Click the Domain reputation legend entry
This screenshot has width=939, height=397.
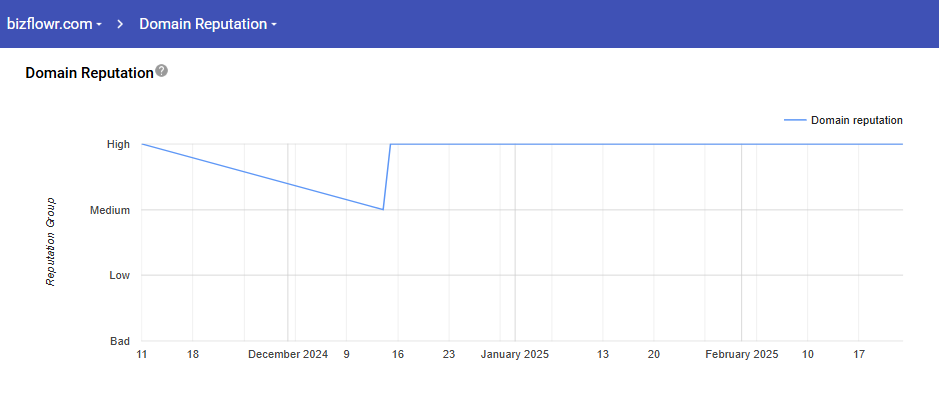click(843, 120)
